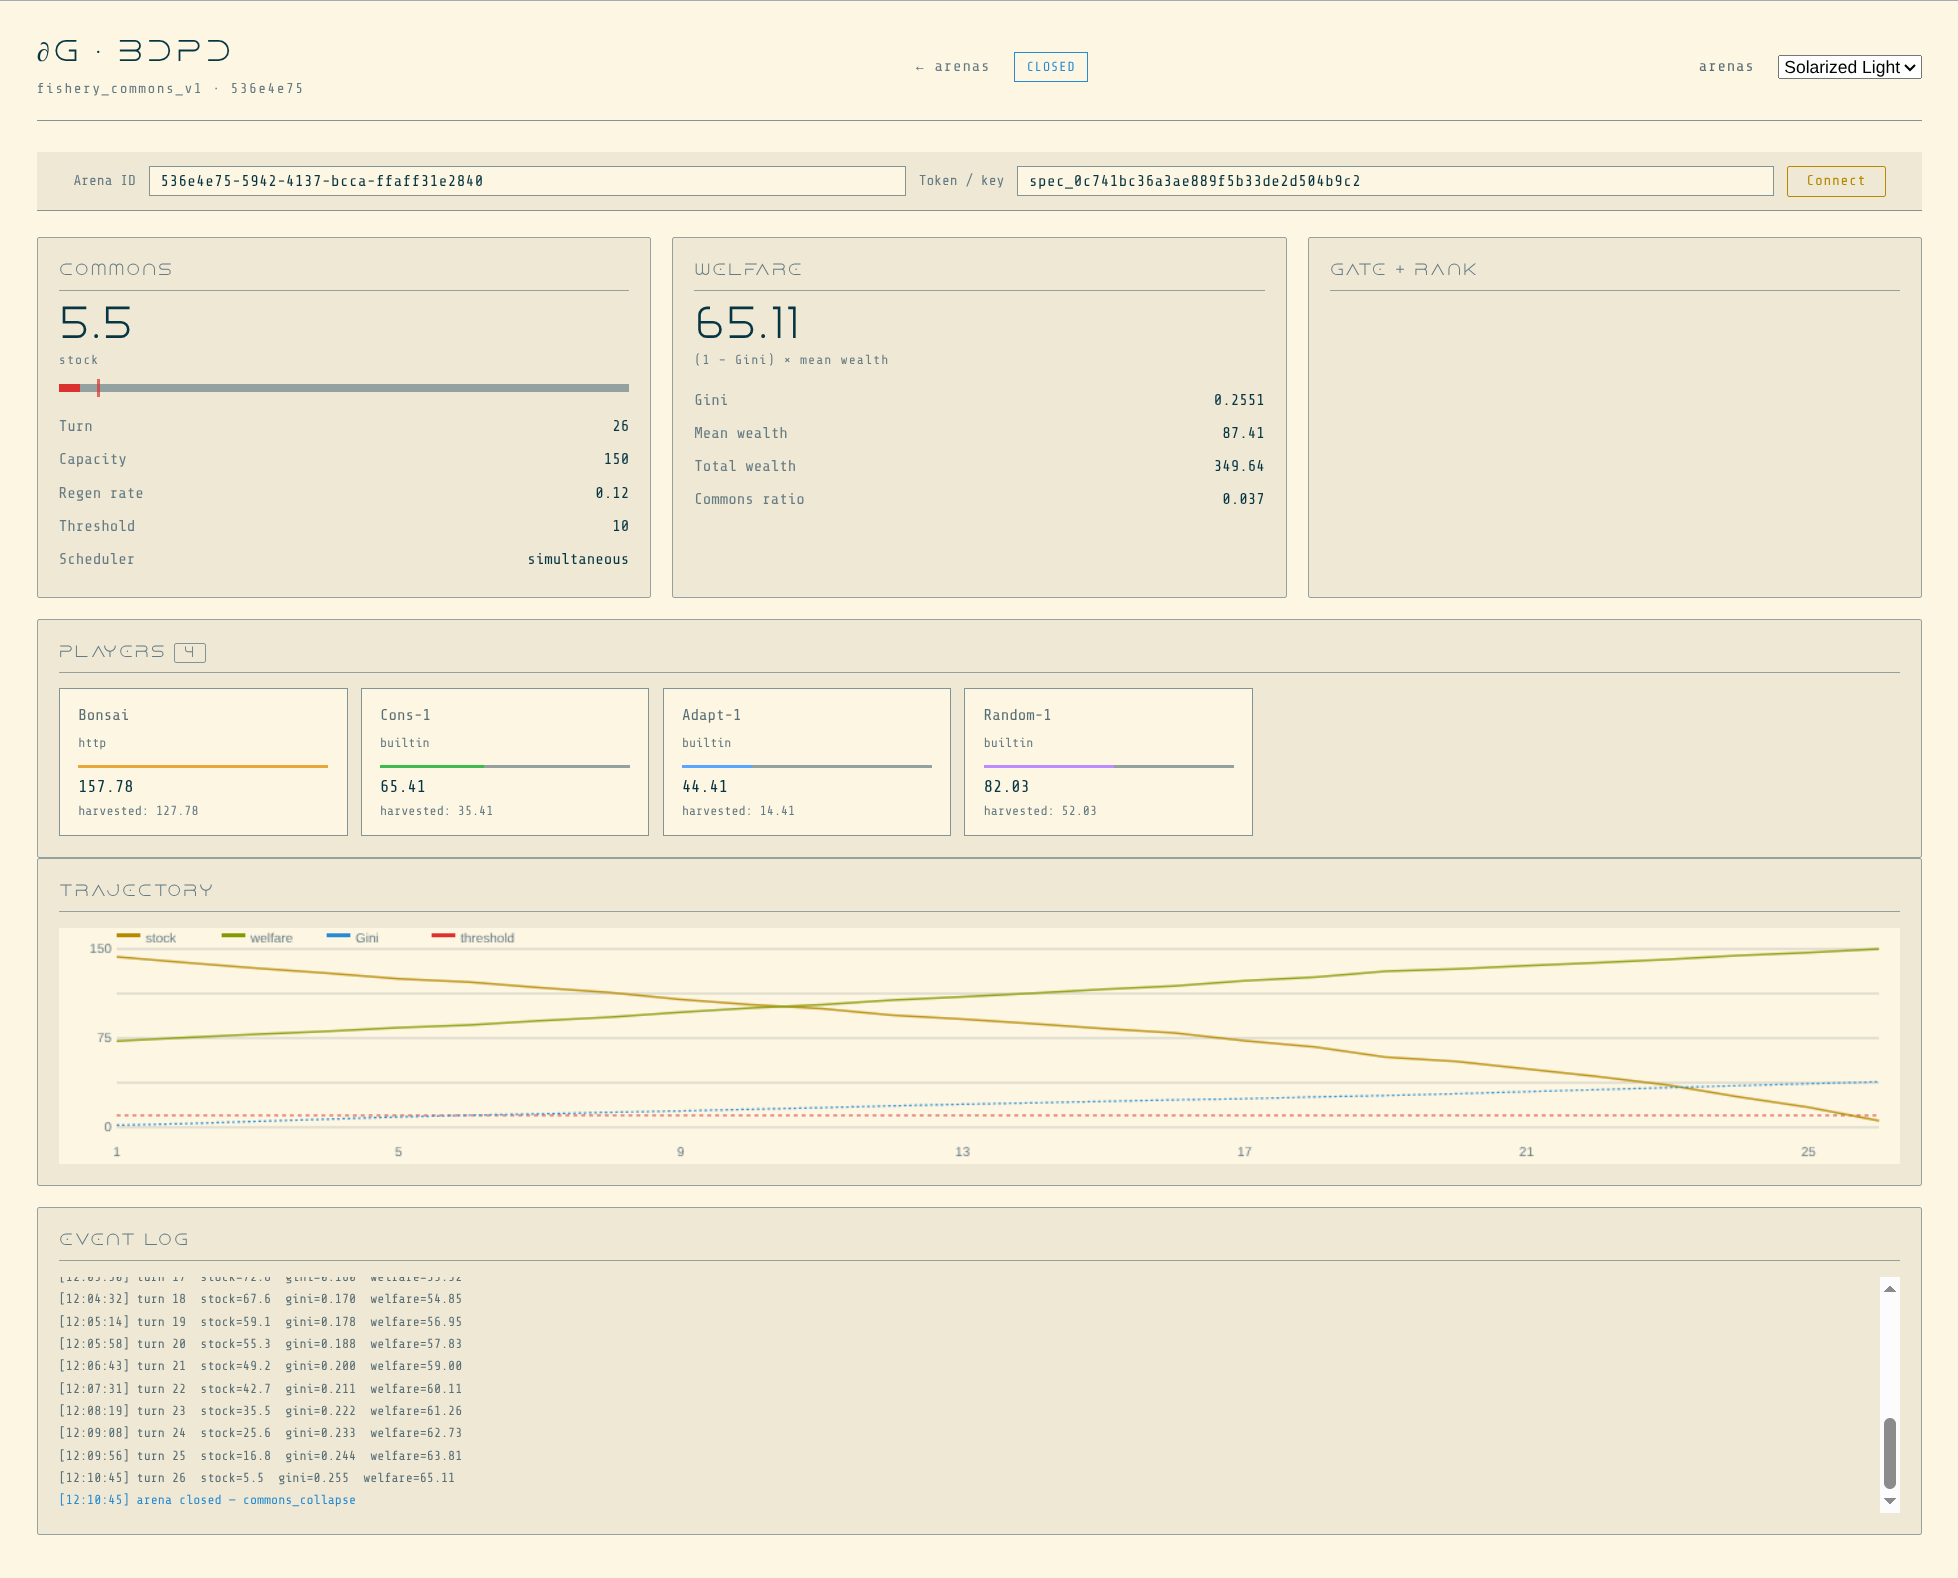Screen dimensions: 1958x1578
Task: Click the Turn value 26
Action: pyautogui.click(x=621, y=426)
